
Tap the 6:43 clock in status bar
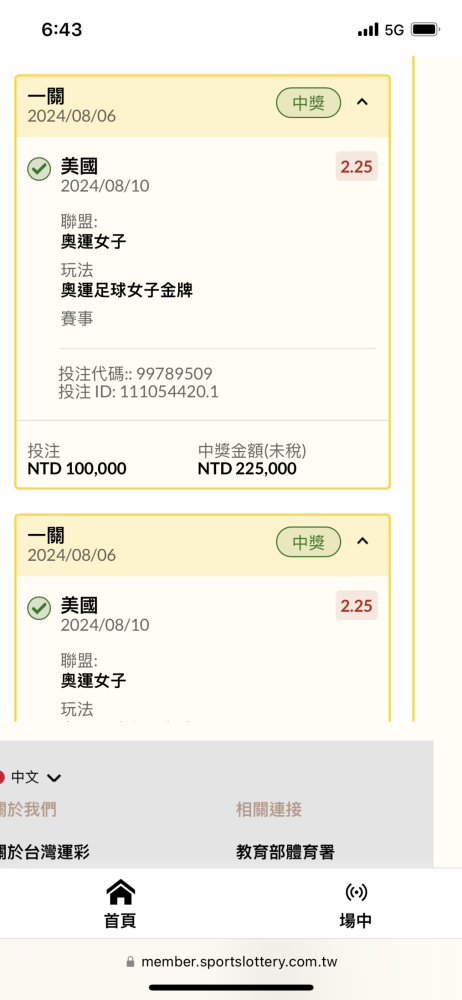(x=62, y=29)
